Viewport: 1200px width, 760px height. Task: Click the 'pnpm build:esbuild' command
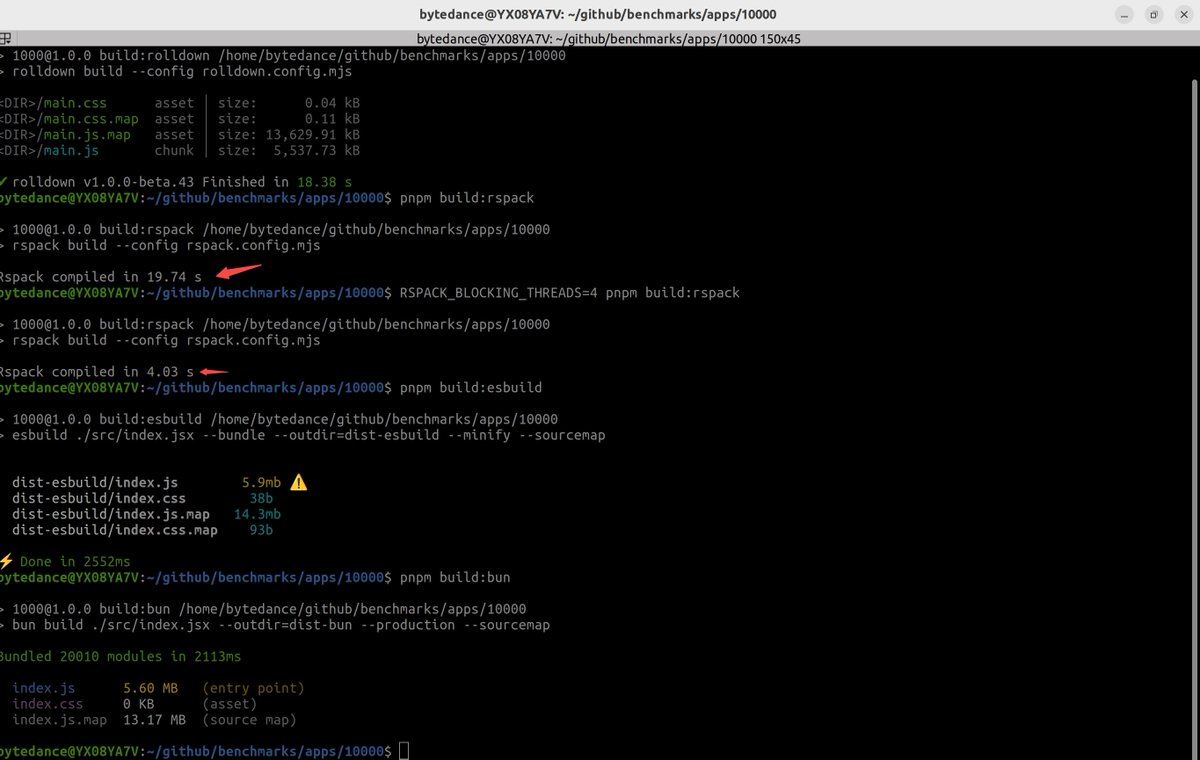470,388
